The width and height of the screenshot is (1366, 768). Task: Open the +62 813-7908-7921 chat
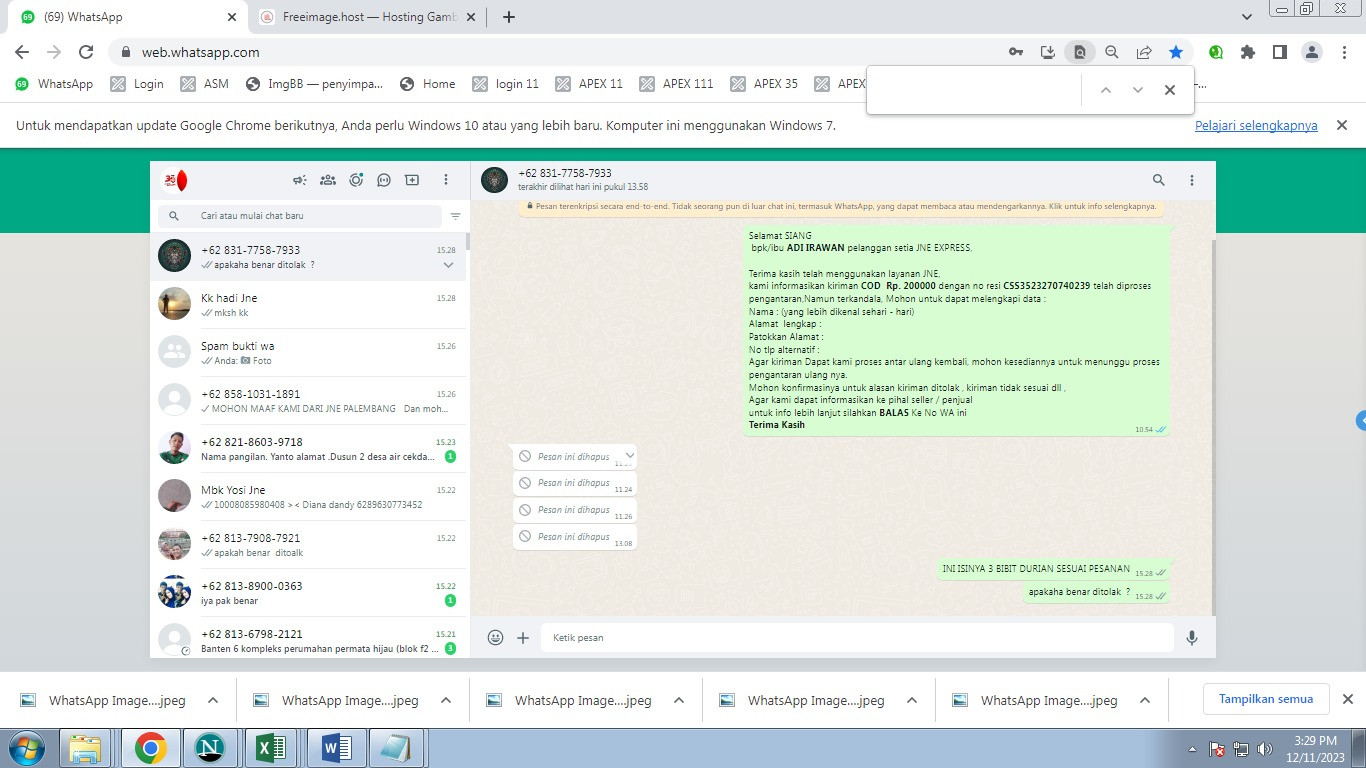308,545
